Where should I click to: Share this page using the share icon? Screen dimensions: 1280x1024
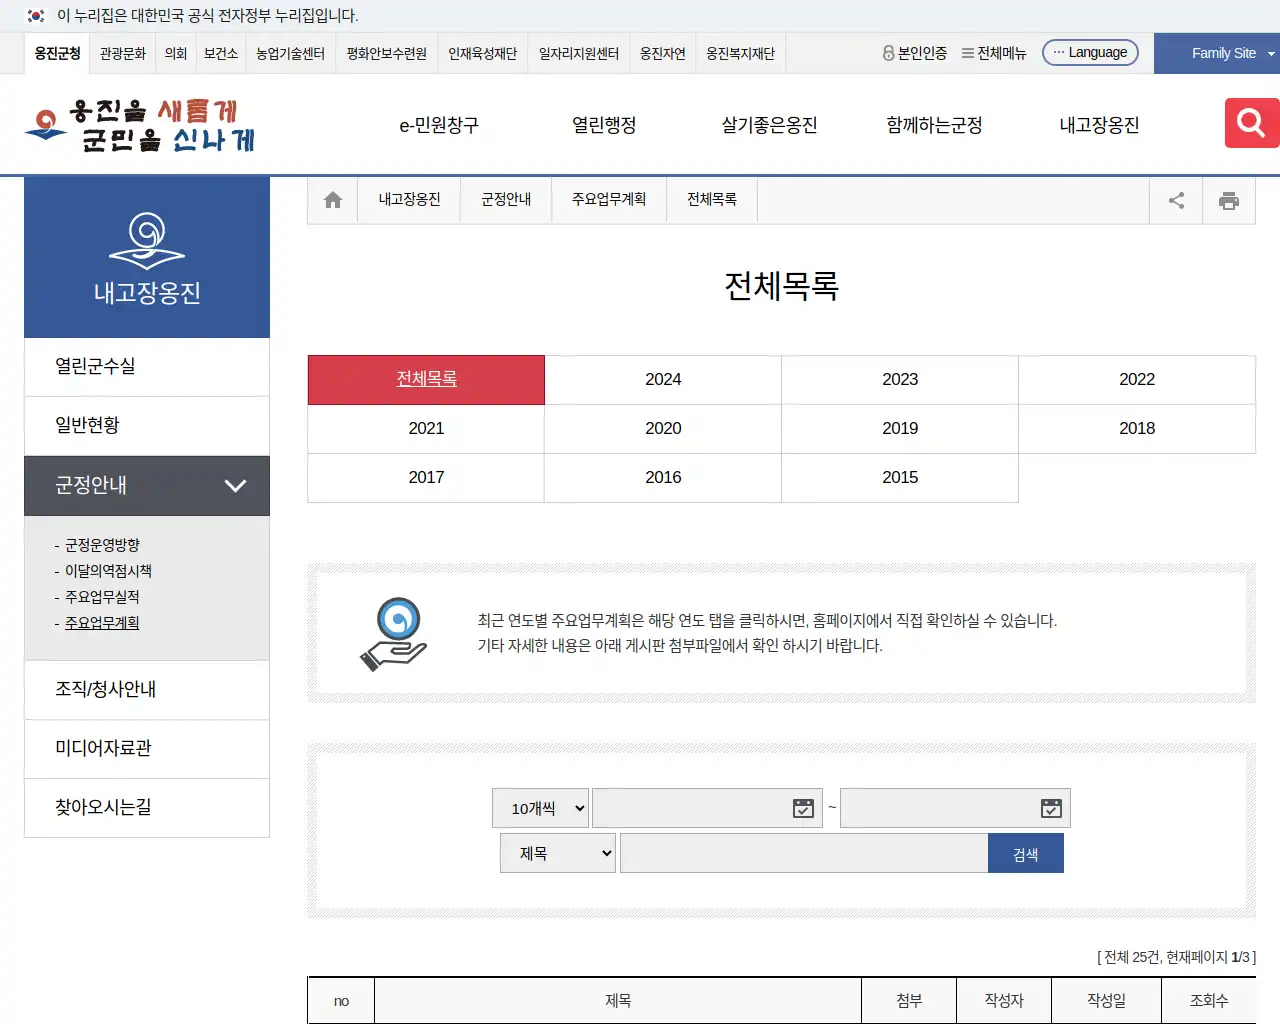tap(1175, 199)
